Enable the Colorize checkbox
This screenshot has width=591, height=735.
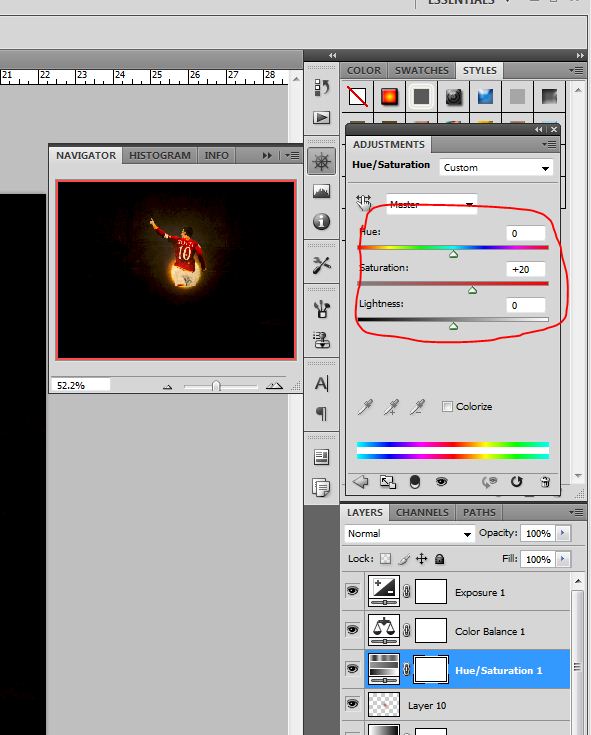point(448,406)
